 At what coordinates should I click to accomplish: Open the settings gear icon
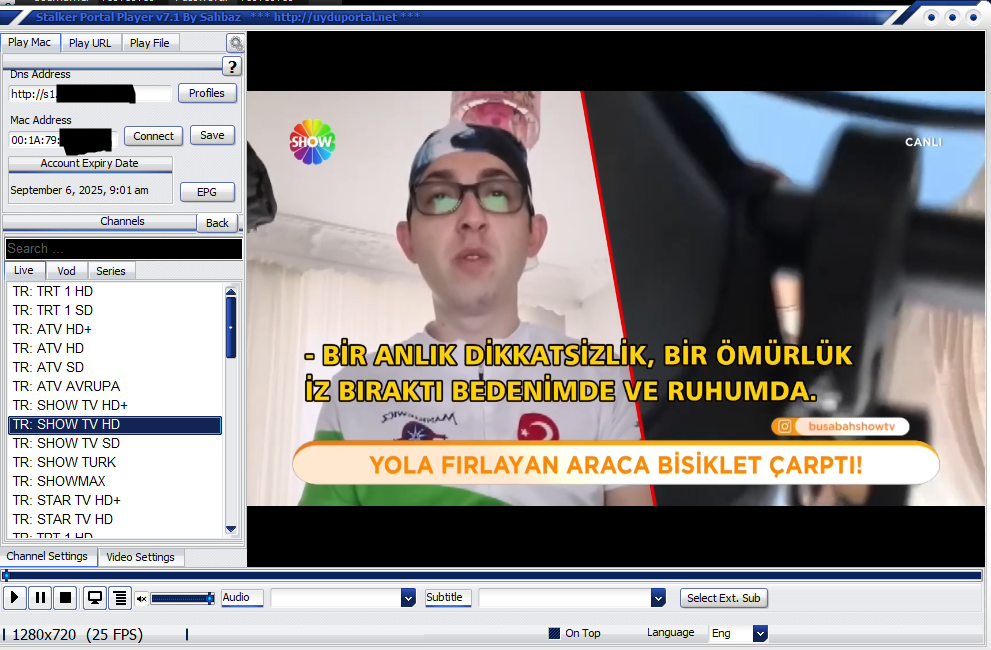pos(236,44)
